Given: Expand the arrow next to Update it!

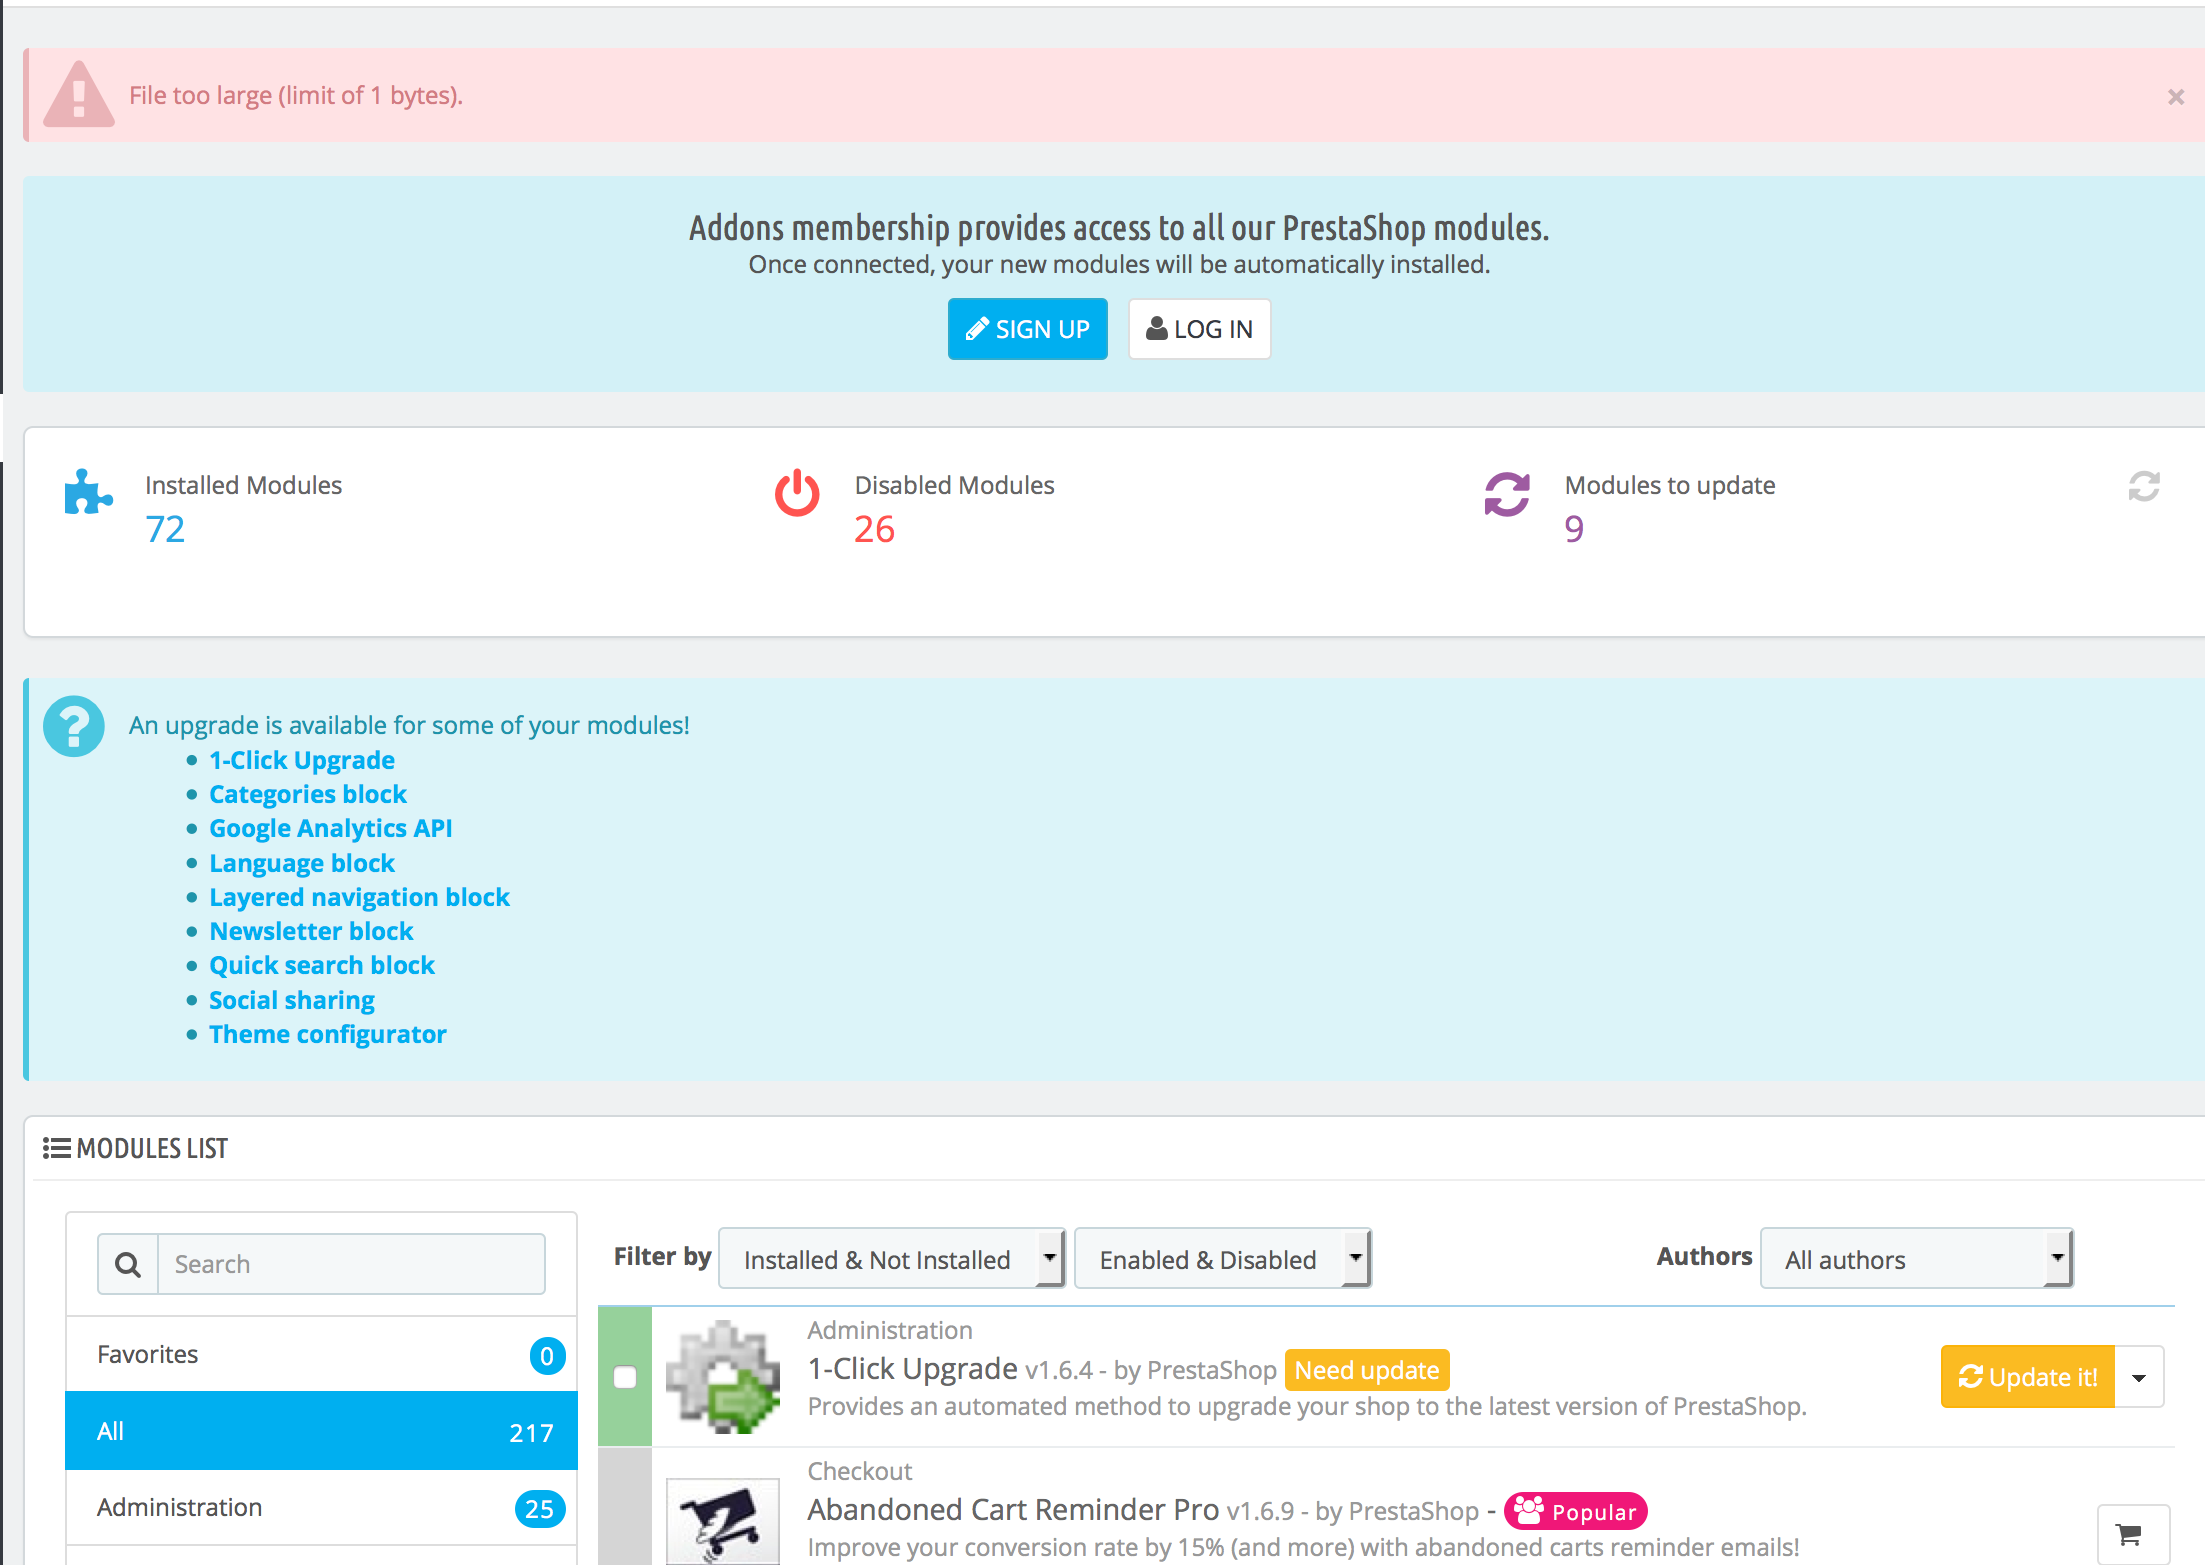Looking at the screenshot, I should pos(2139,1377).
